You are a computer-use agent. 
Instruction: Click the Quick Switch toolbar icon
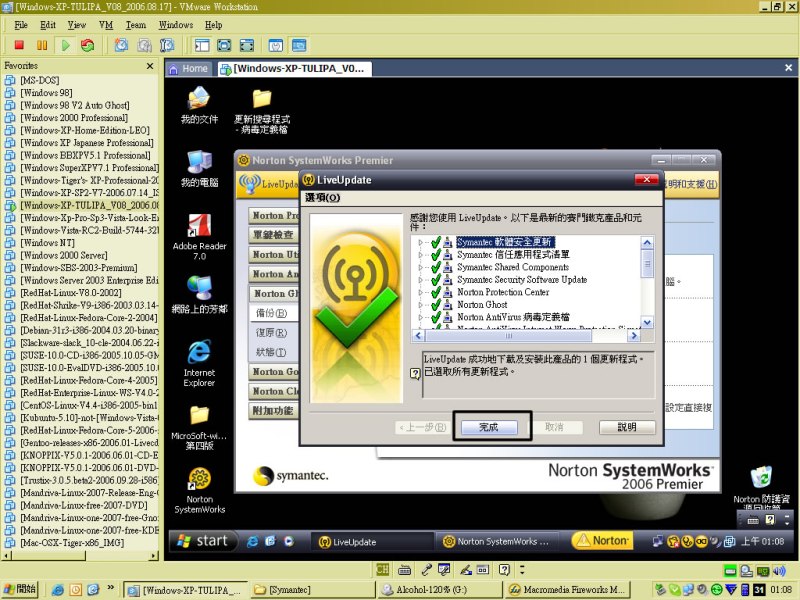[x=247, y=45]
